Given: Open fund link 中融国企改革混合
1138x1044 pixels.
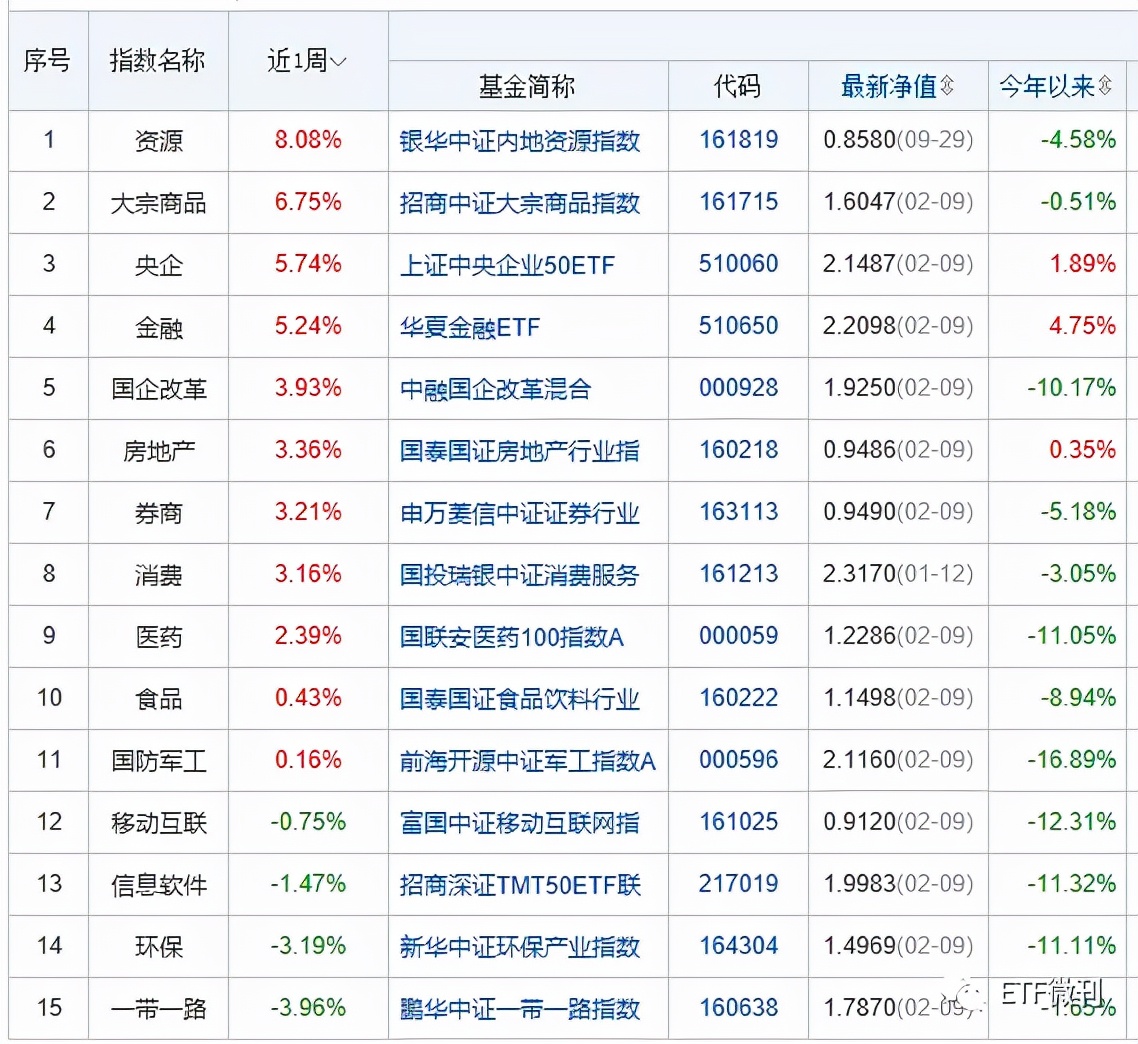Looking at the screenshot, I should tap(495, 388).
